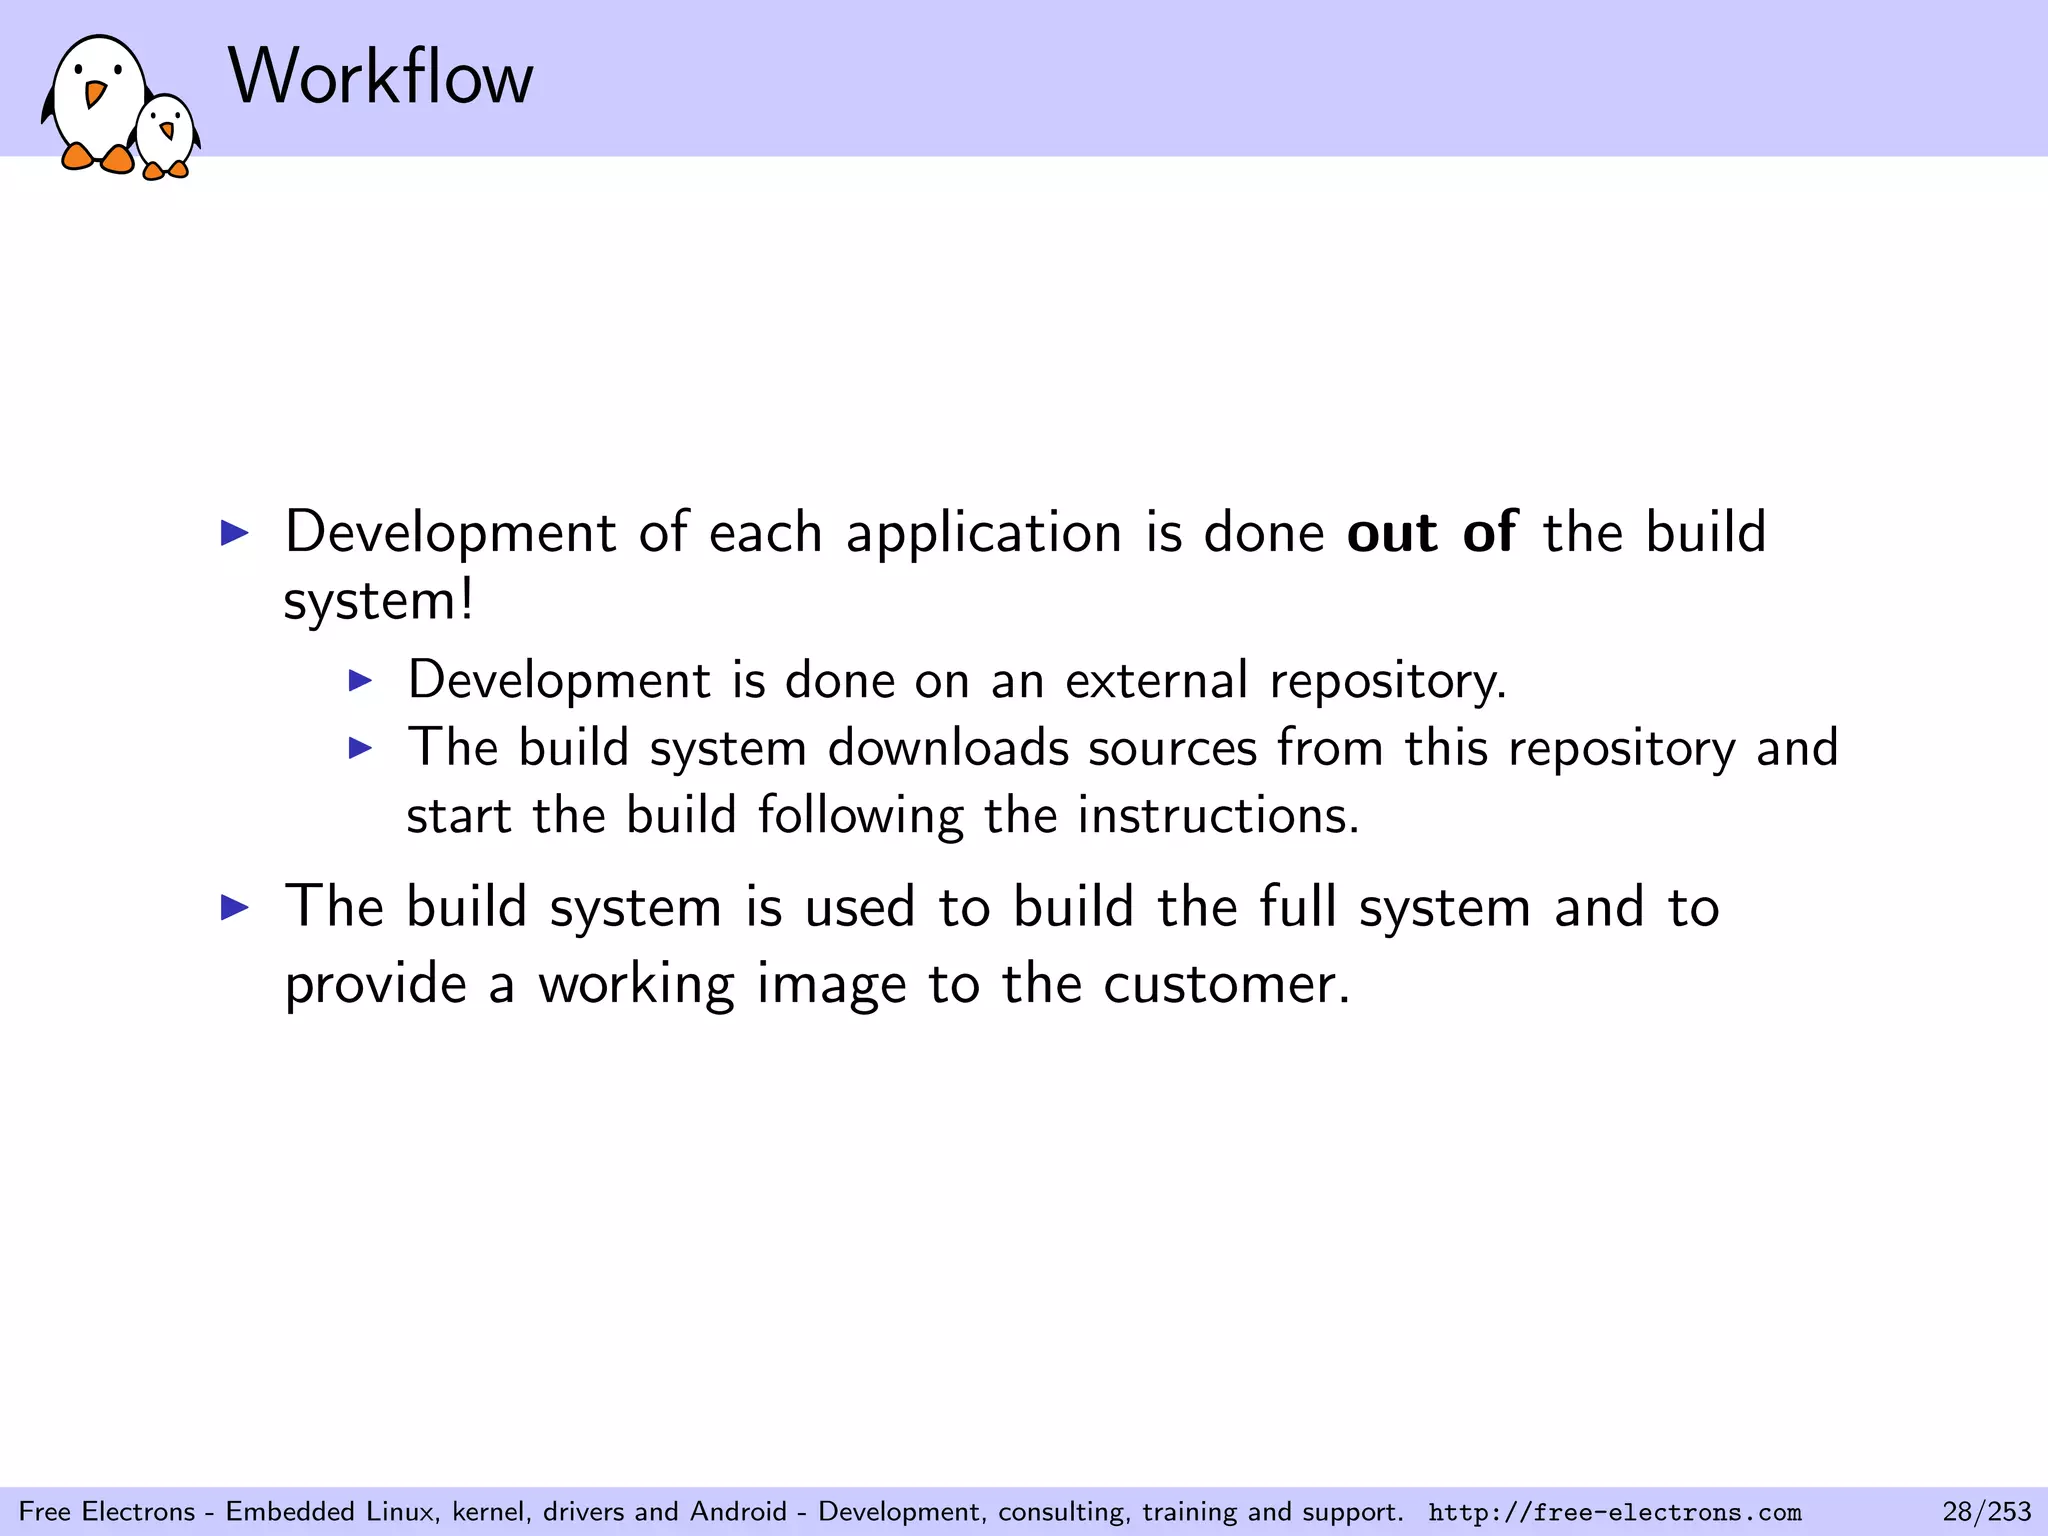The height and width of the screenshot is (1536, 2048).
Task: Click 'start the build following the instructions' line
Action: point(882,815)
